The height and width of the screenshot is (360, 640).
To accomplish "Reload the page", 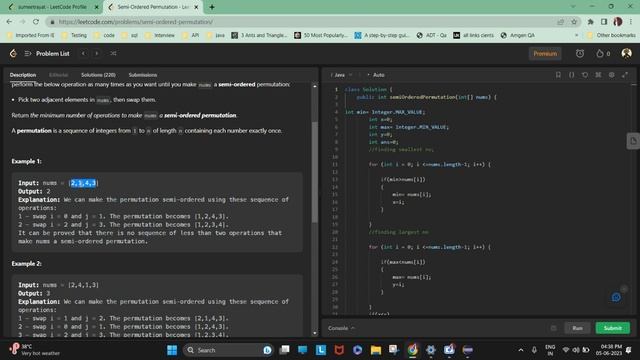I will [x=36, y=22].
